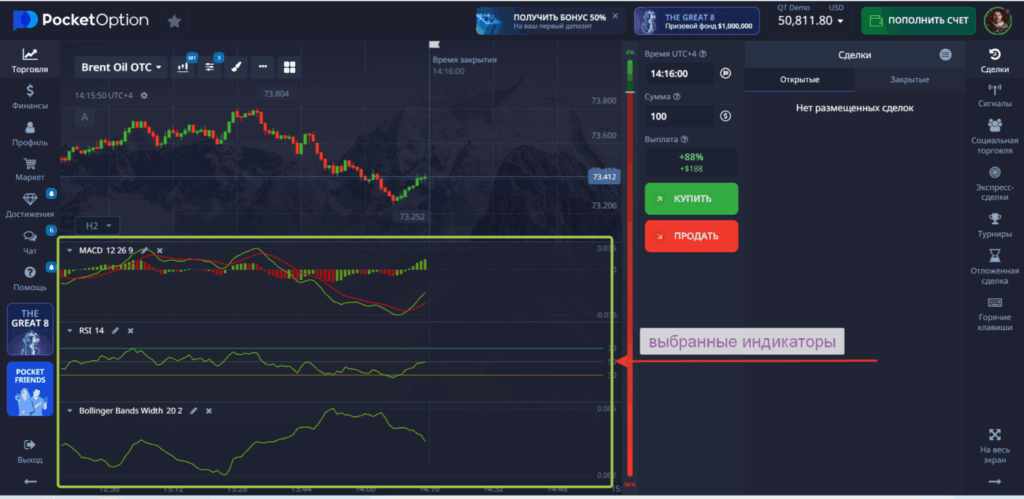The image size is (1024, 499).
Task: Edit MACD indicator with pencil icon
Action: pyautogui.click(x=144, y=250)
